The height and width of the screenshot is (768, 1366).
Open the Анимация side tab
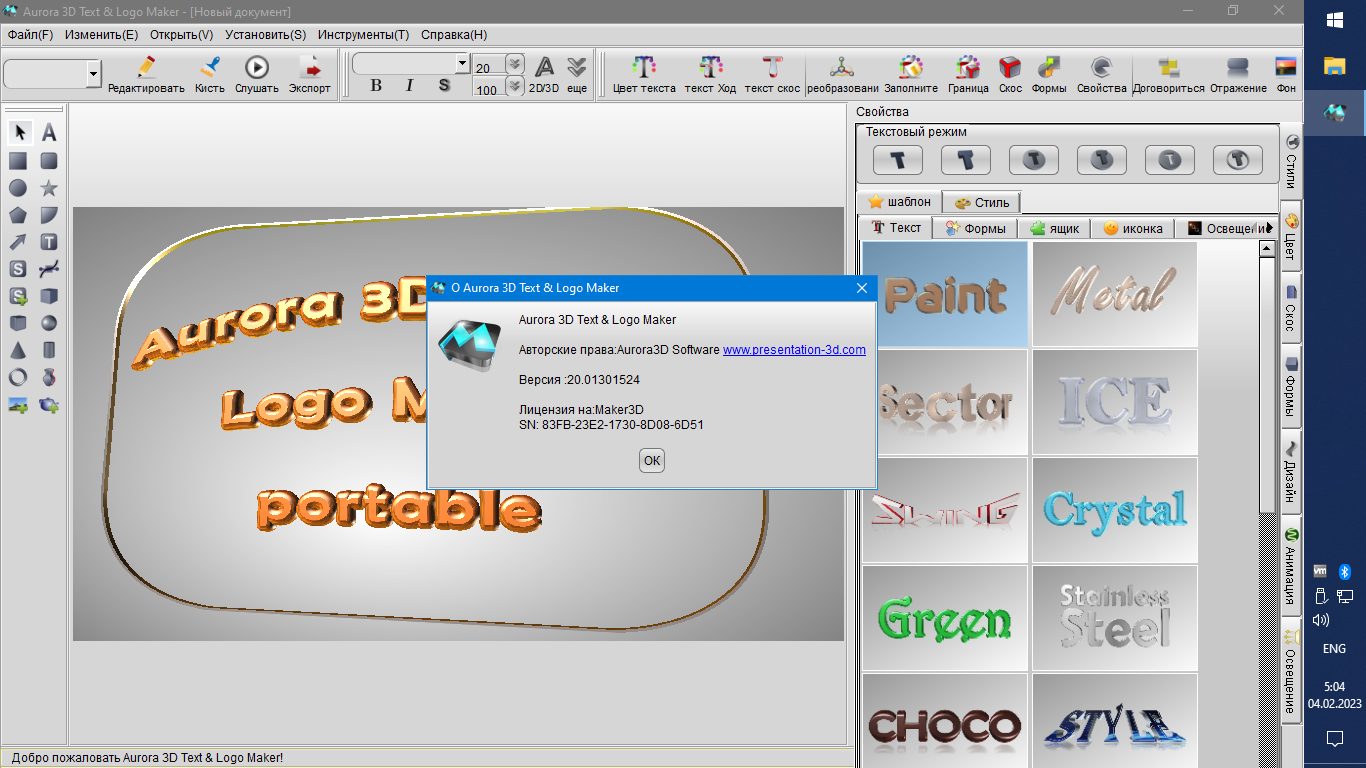point(1291,566)
